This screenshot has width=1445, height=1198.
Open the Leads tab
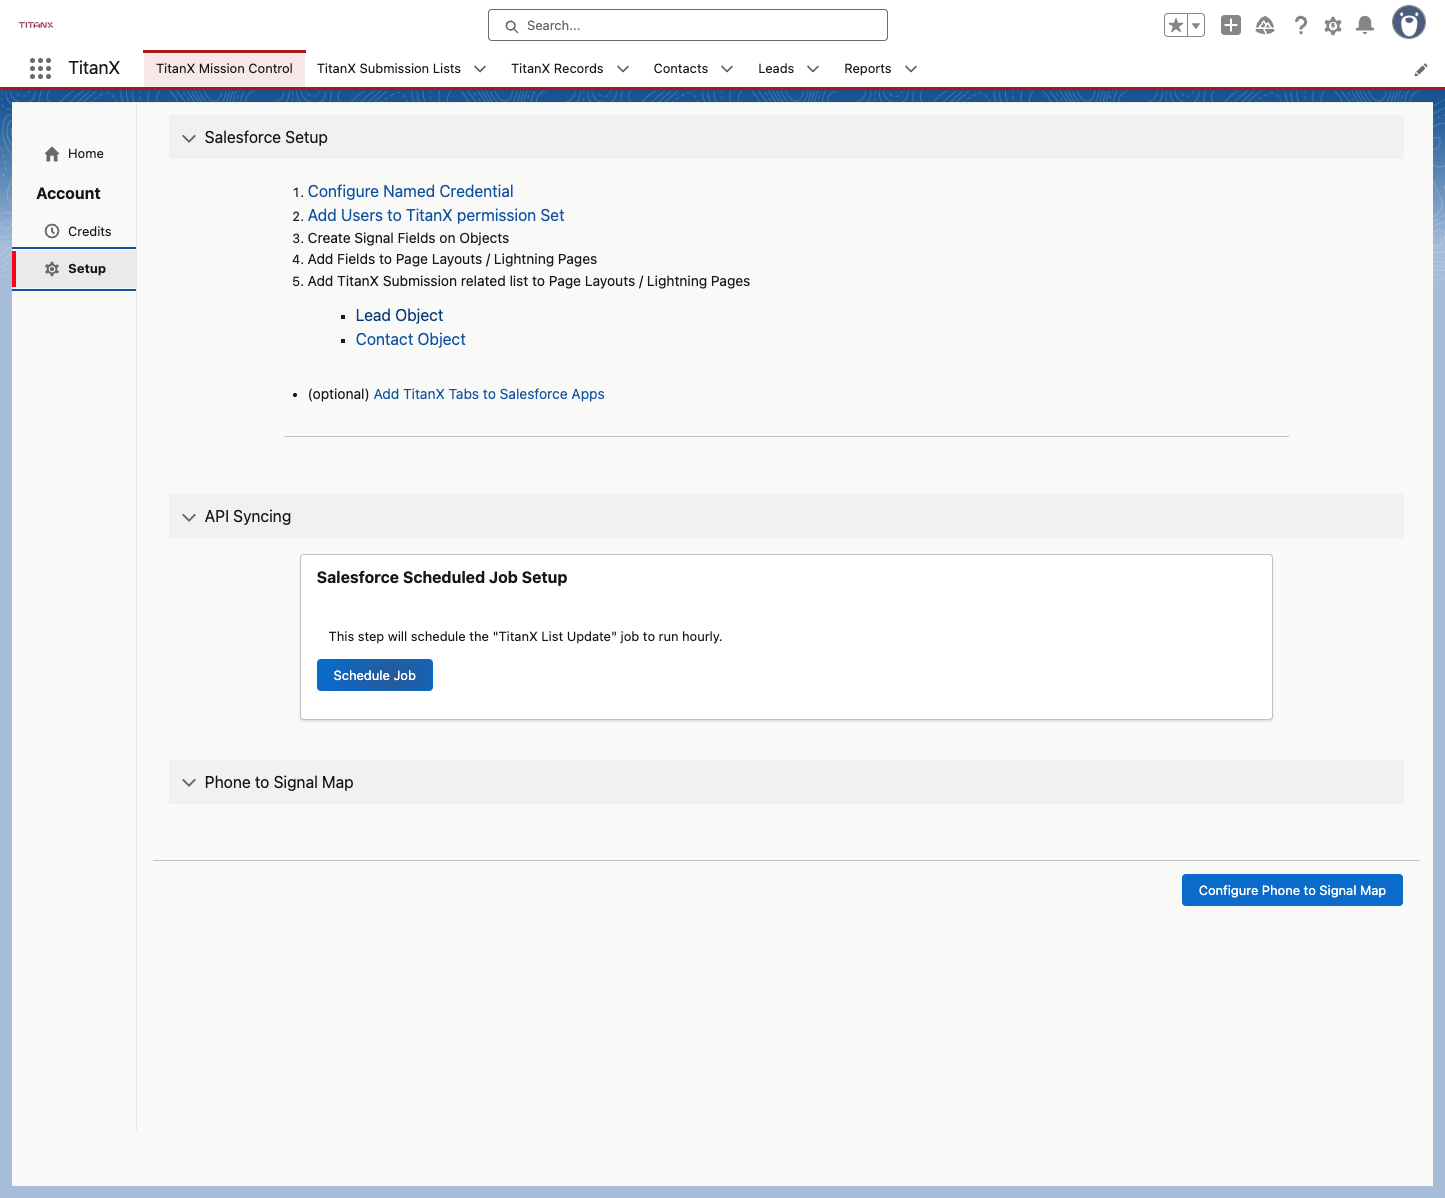[x=776, y=69]
